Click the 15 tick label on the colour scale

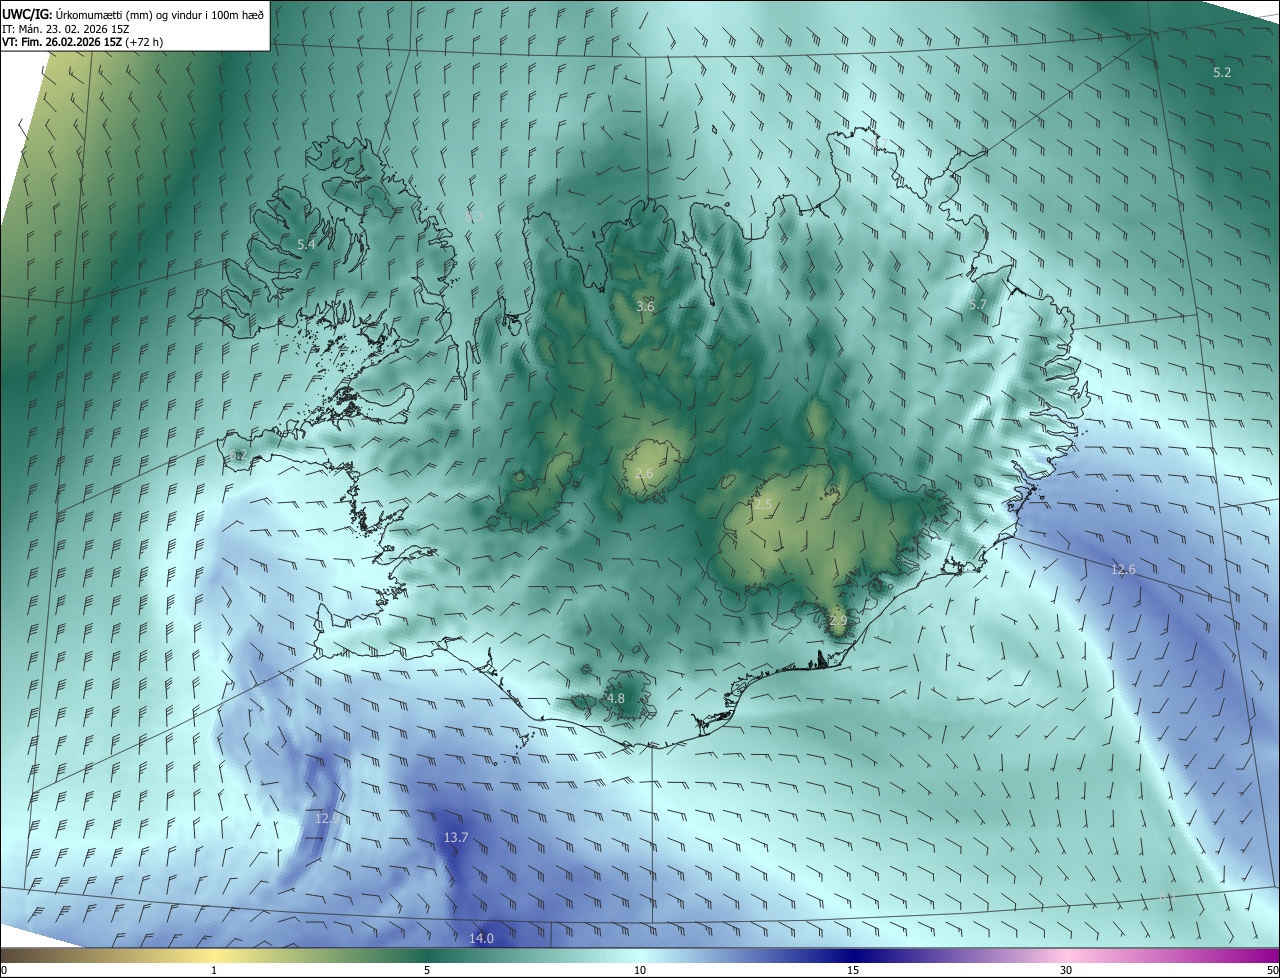coord(853,970)
